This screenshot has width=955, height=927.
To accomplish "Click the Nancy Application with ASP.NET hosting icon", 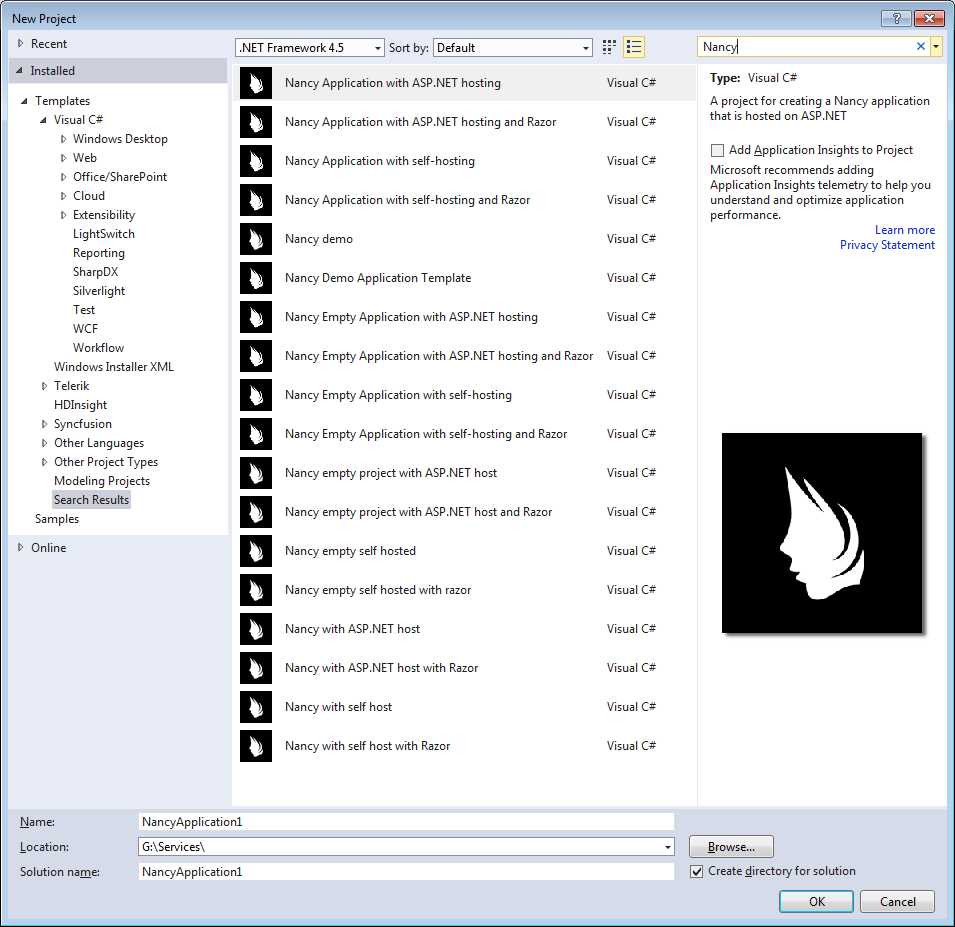I will pyautogui.click(x=255, y=83).
